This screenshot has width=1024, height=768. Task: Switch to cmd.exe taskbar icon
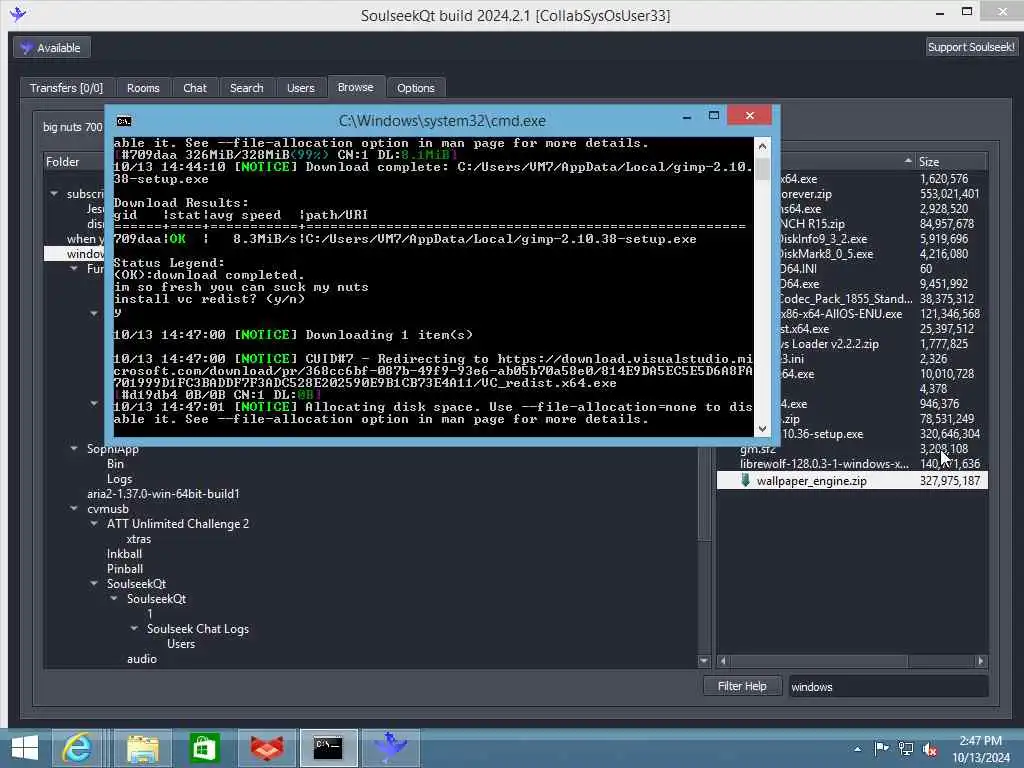click(x=328, y=748)
